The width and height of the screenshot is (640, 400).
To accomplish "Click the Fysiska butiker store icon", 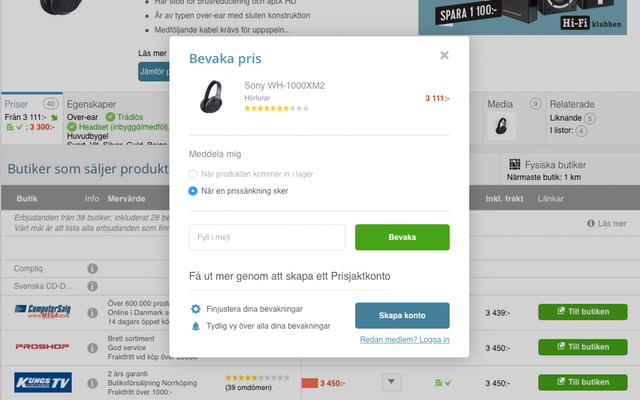I will pyautogui.click(x=515, y=164).
